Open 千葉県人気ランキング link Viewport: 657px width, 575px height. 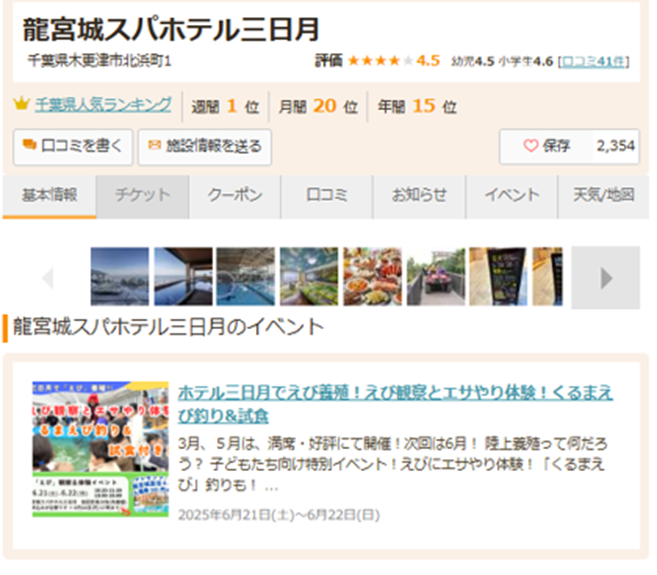point(103,105)
